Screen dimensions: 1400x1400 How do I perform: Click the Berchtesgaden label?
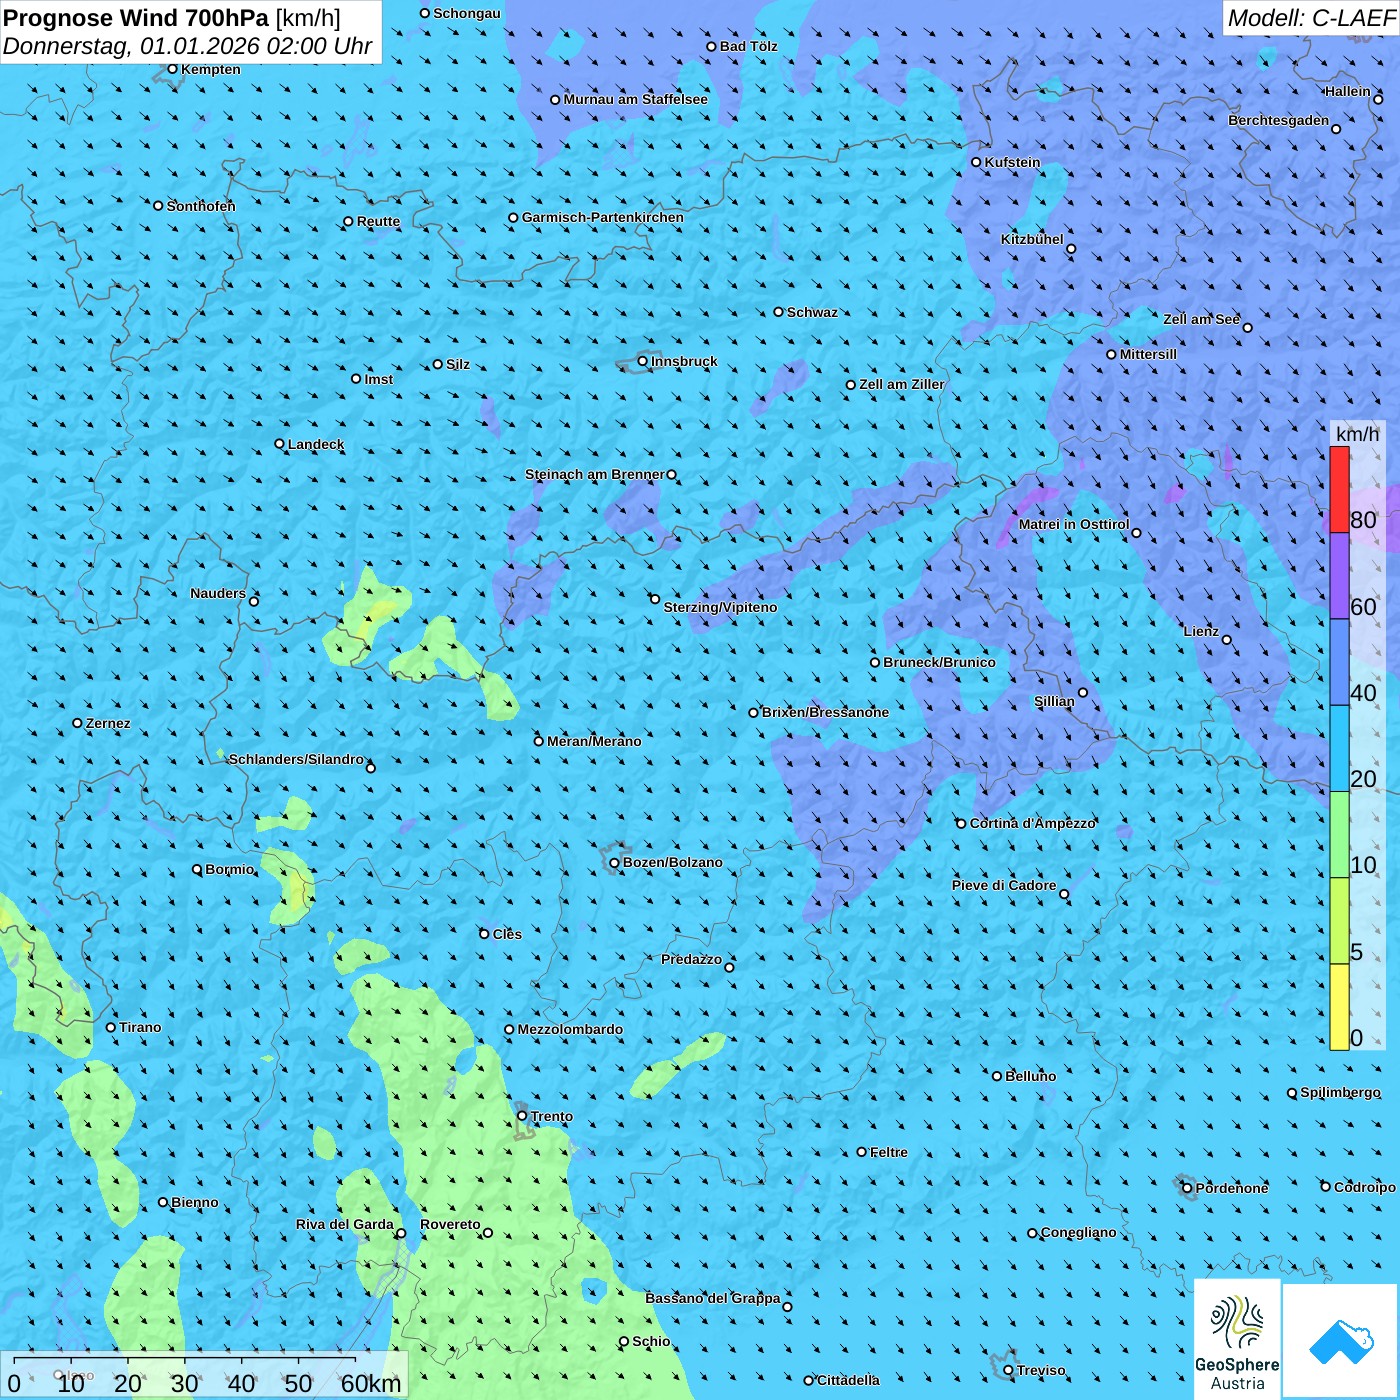tap(1279, 120)
